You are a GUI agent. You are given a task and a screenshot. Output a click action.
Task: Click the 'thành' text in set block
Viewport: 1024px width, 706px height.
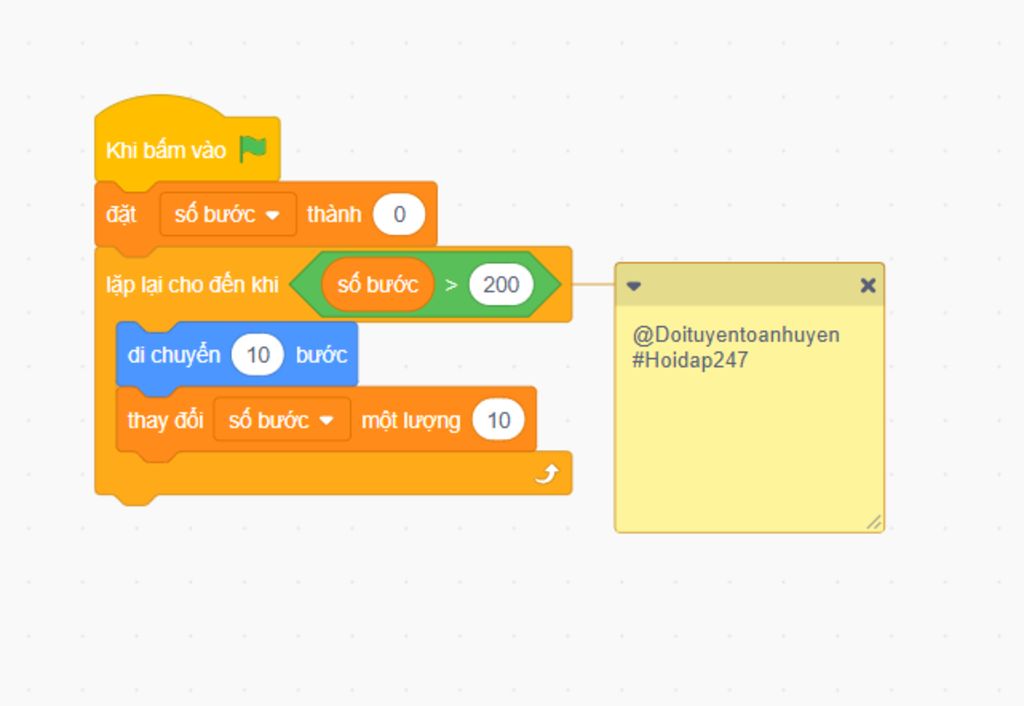click(334, 214)
